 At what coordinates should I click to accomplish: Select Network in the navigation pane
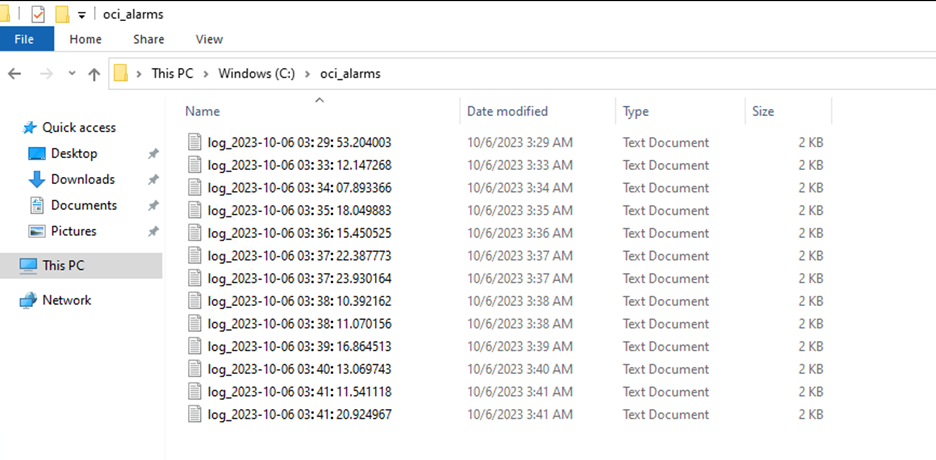coord(67,300)
